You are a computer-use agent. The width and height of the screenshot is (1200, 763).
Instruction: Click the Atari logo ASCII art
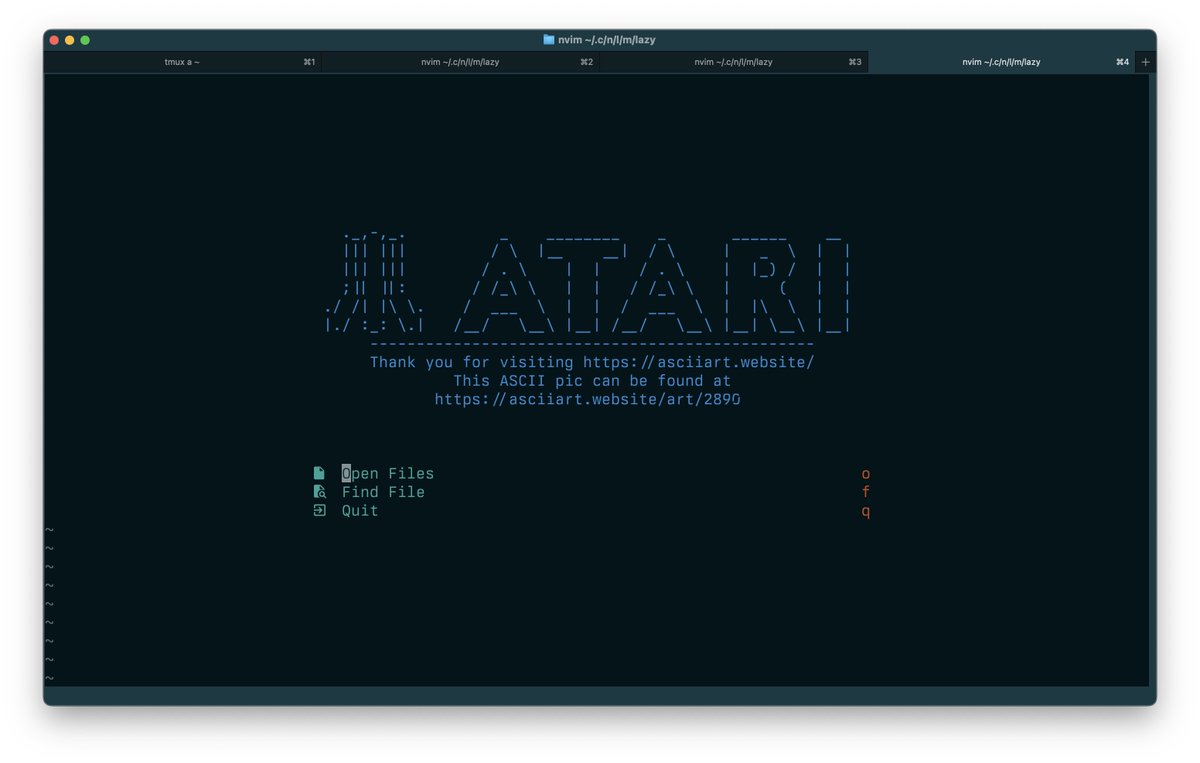(375, 283)
